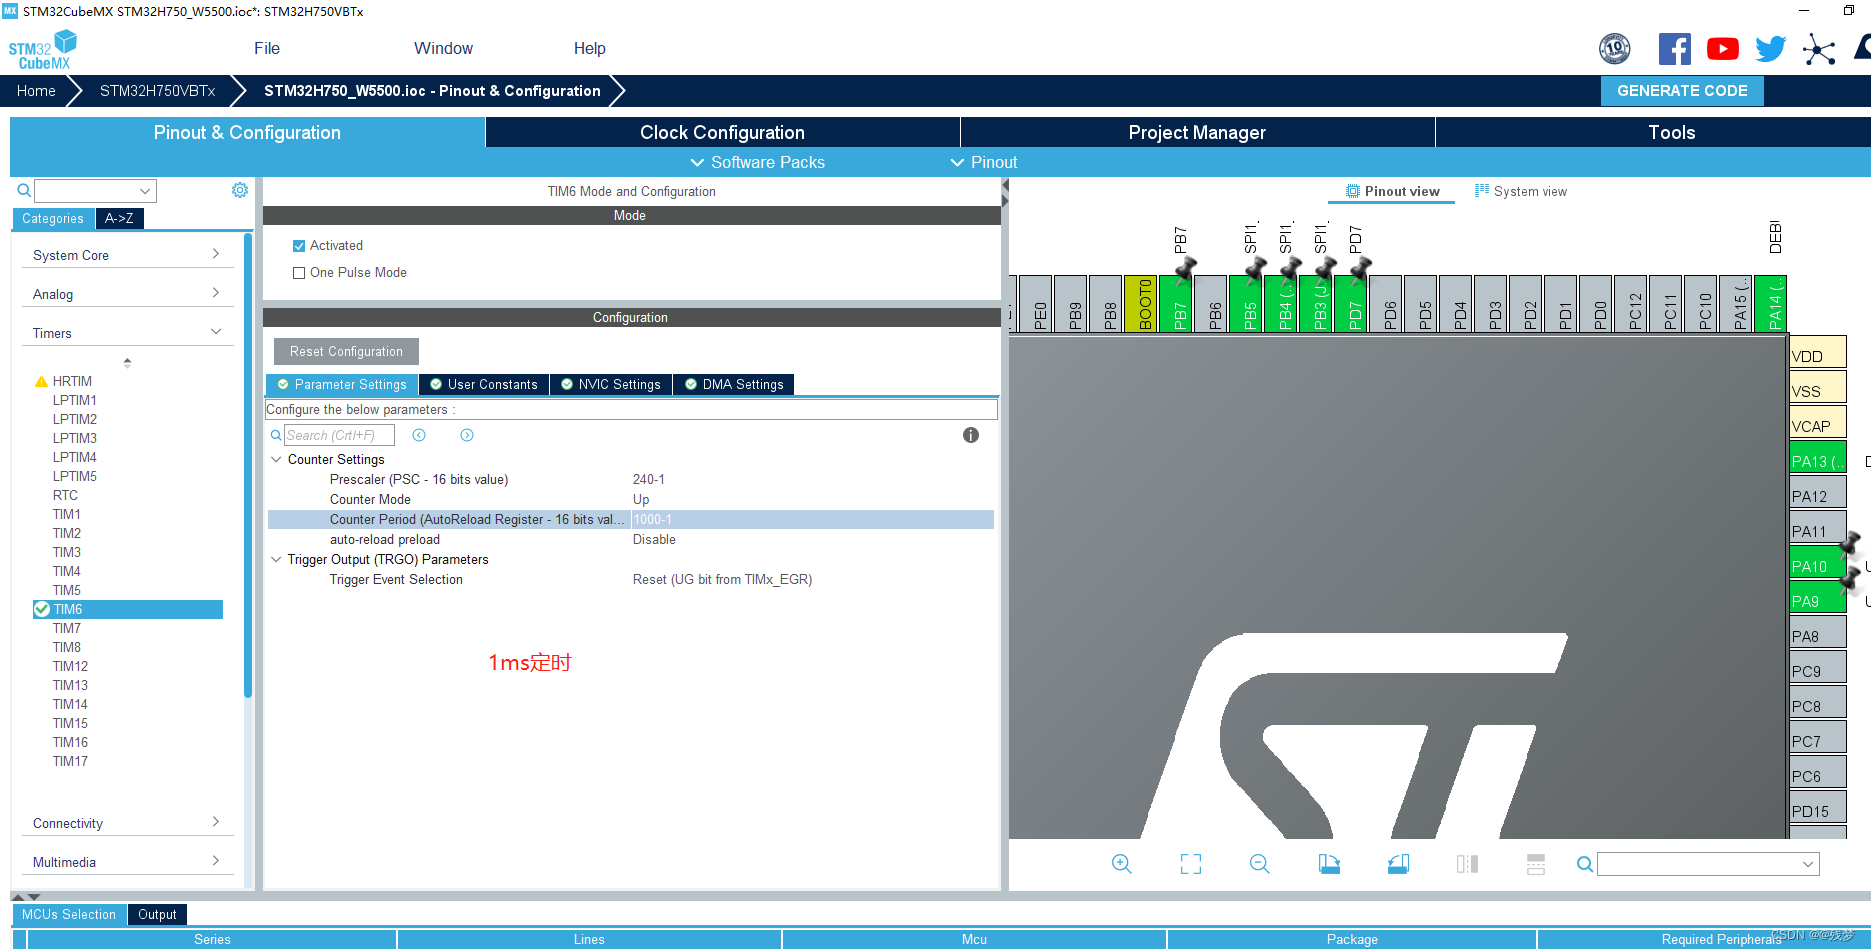Open the Facebook icon link

tap(1674, 49)
